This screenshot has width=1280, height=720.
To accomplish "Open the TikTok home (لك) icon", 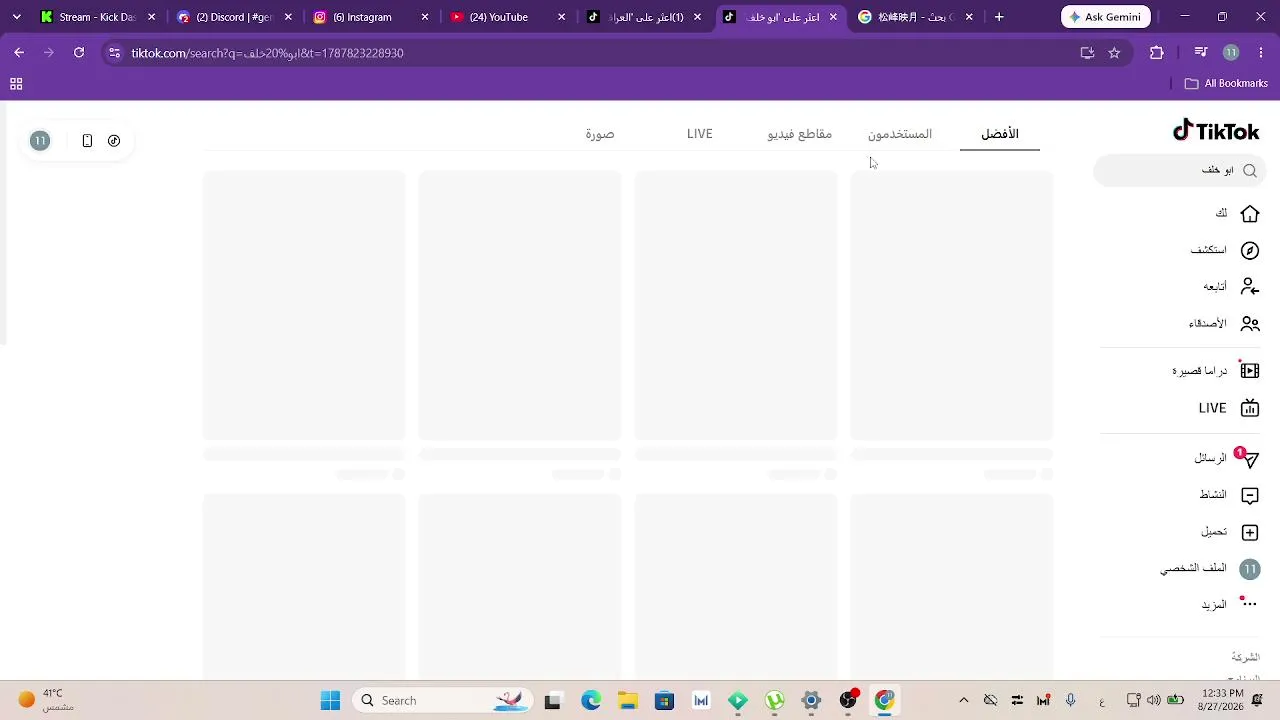I will (x=1249, y=213).
